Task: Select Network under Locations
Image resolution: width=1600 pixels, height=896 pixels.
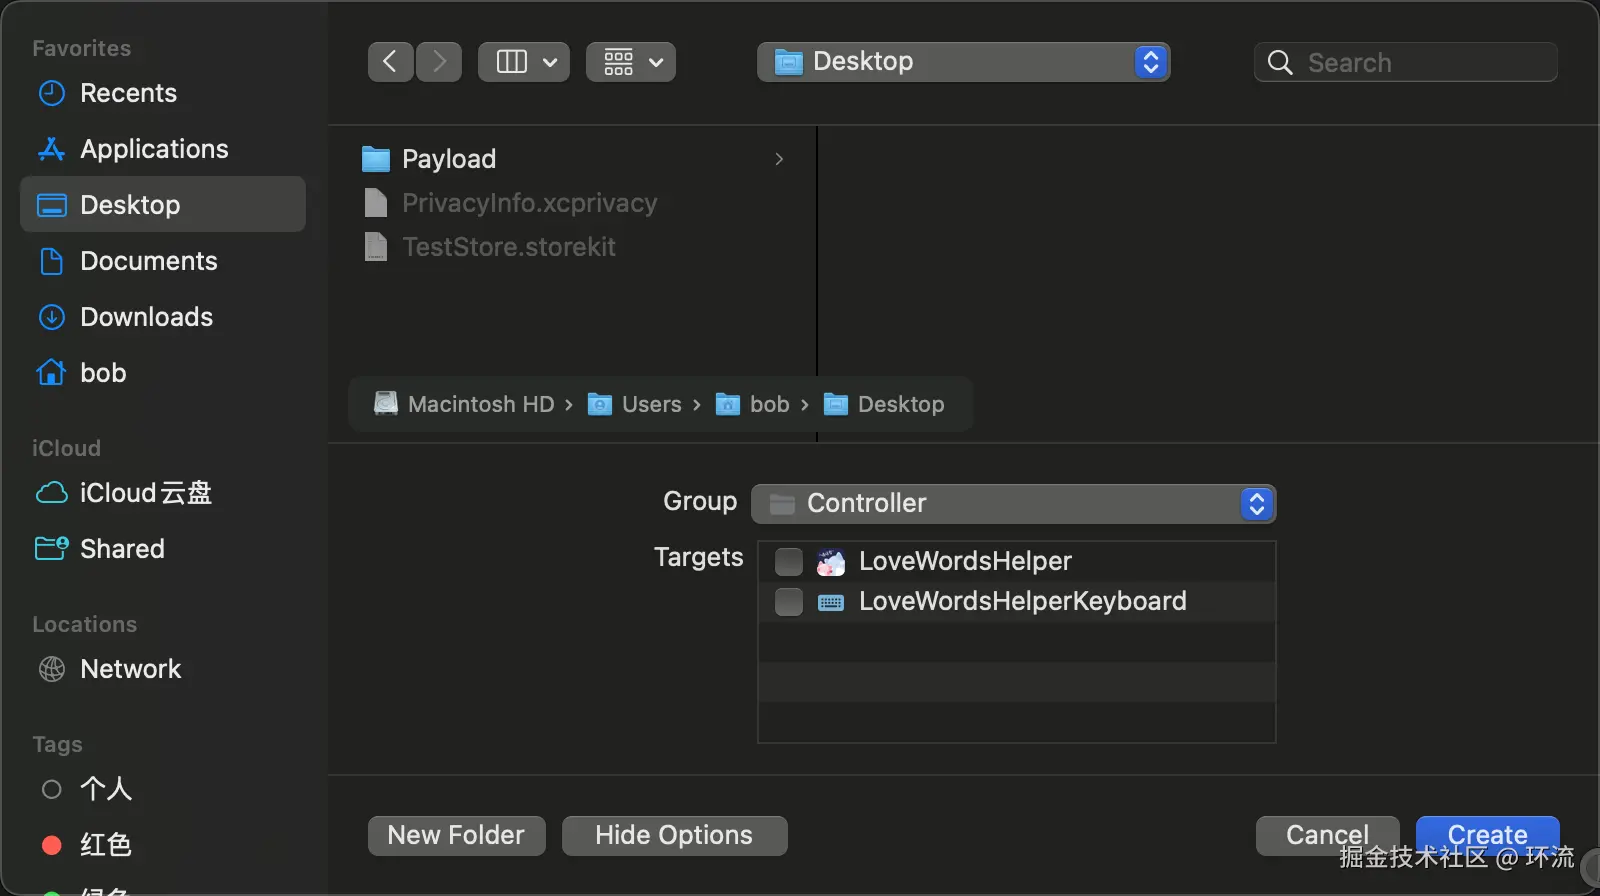Action: [130, 669]
